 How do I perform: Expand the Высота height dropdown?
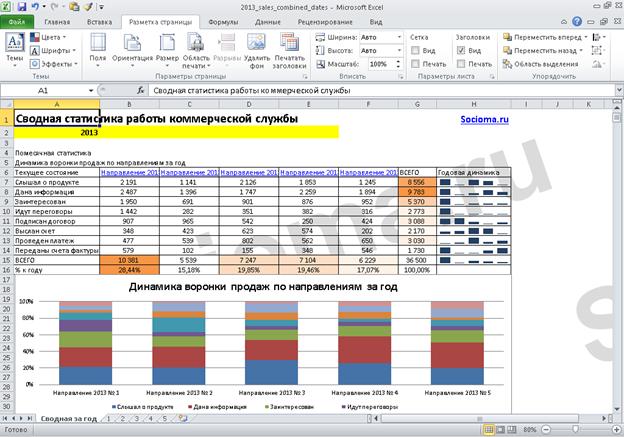(x=399, y=51)
